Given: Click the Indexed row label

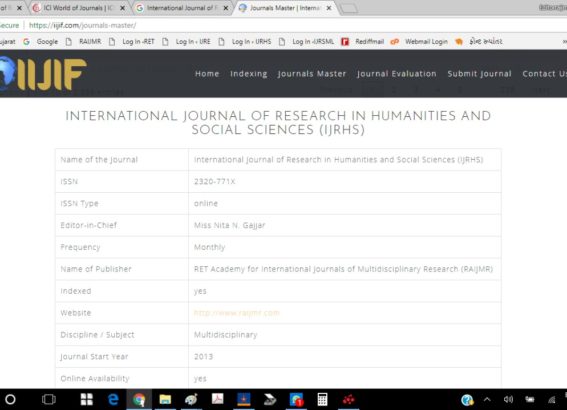Looking at the screenshot, I should (76, 291).
